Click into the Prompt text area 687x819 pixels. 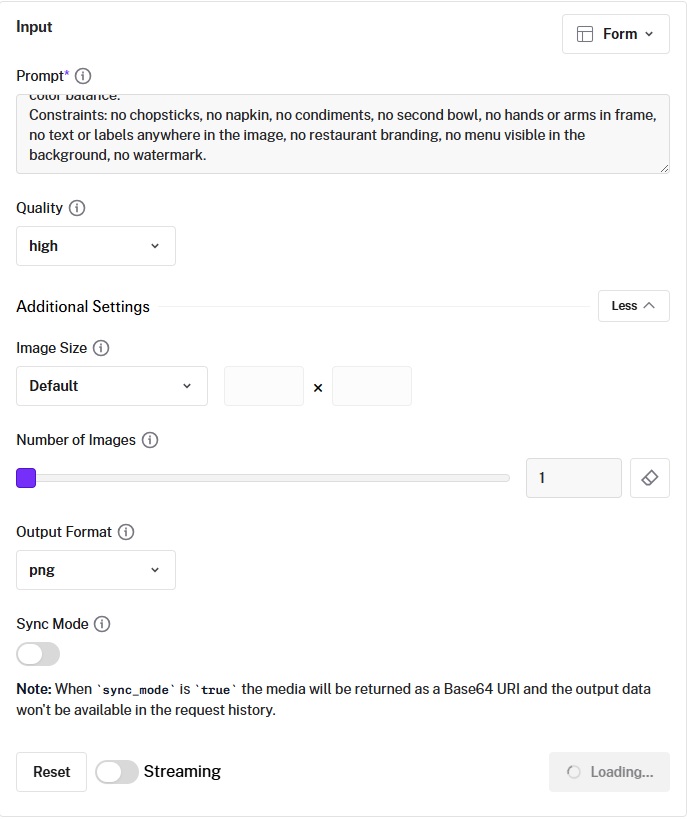(x=342, y=134)
